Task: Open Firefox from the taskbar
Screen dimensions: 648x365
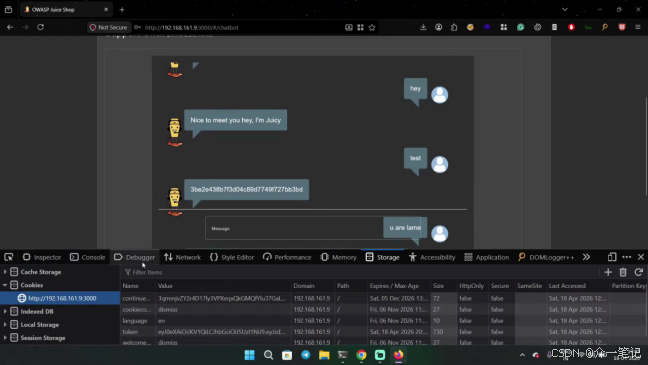Action: click(398, 355)
